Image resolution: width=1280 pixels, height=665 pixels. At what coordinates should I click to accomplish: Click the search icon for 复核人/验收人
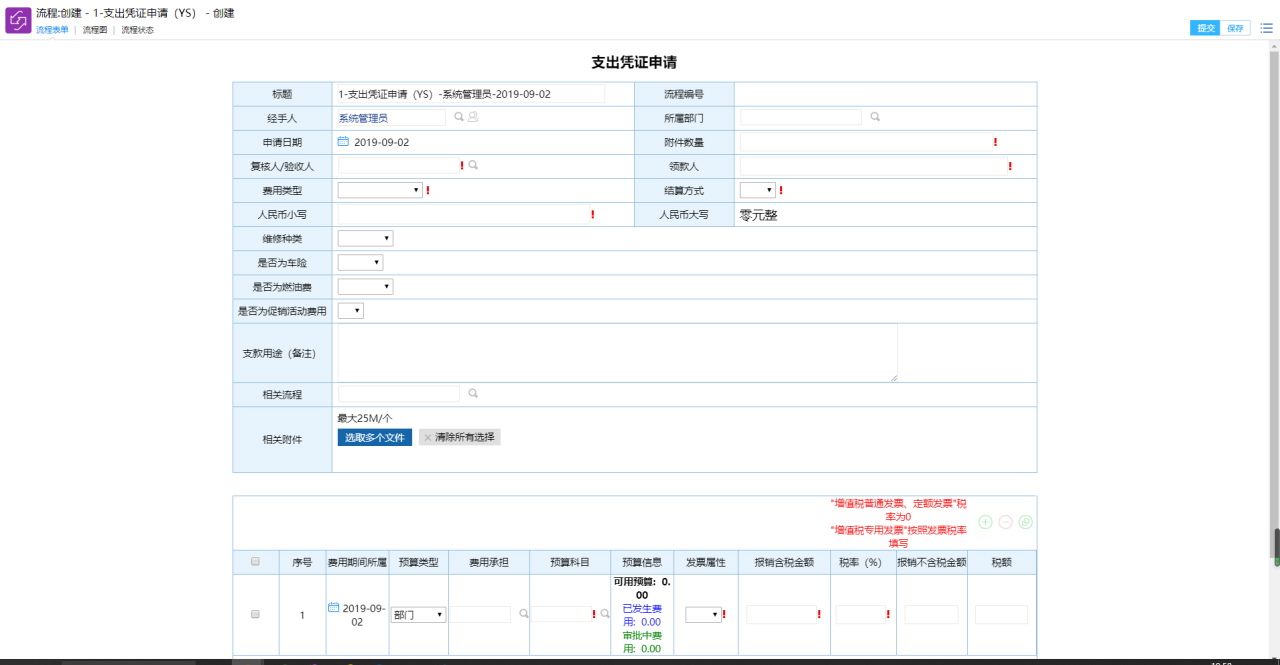[x=474, y=166]
